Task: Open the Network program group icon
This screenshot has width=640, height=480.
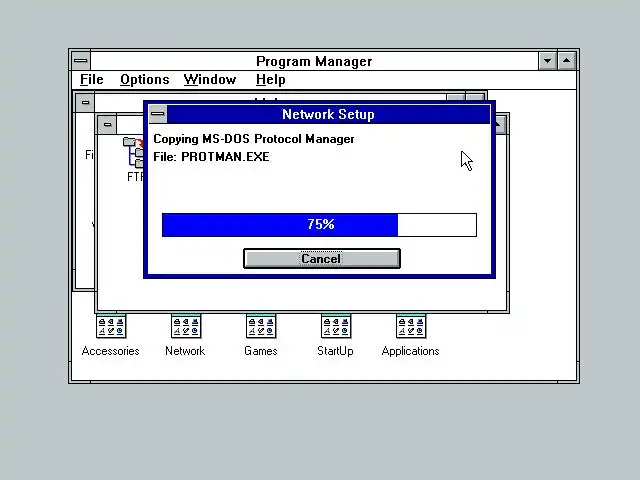Action: point(186,326)
